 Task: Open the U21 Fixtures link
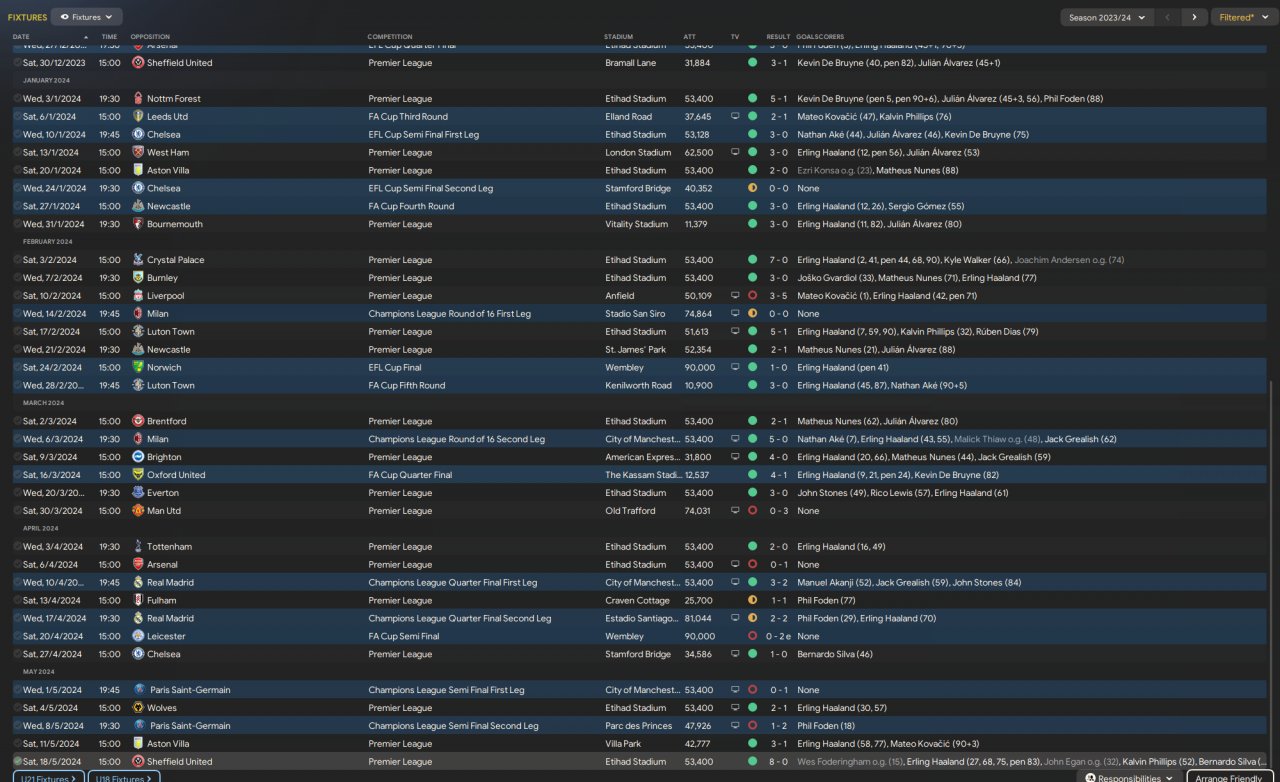[49, 778]
